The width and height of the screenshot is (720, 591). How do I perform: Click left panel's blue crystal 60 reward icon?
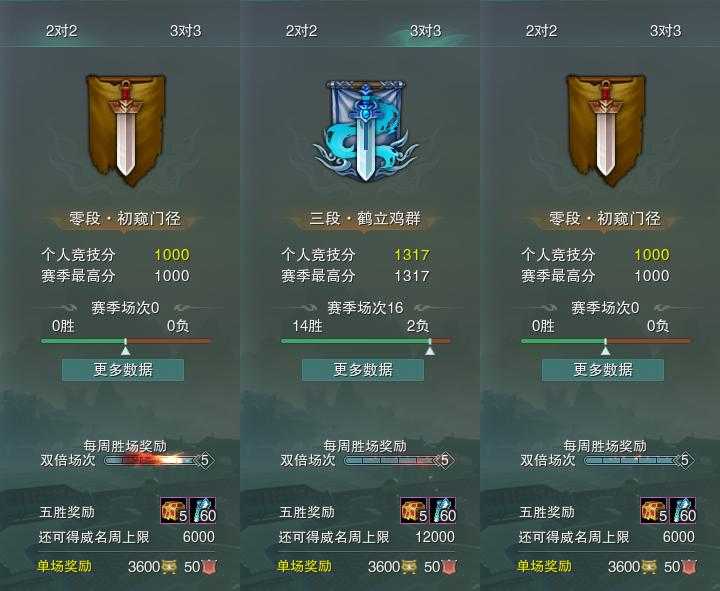(202, 510)
